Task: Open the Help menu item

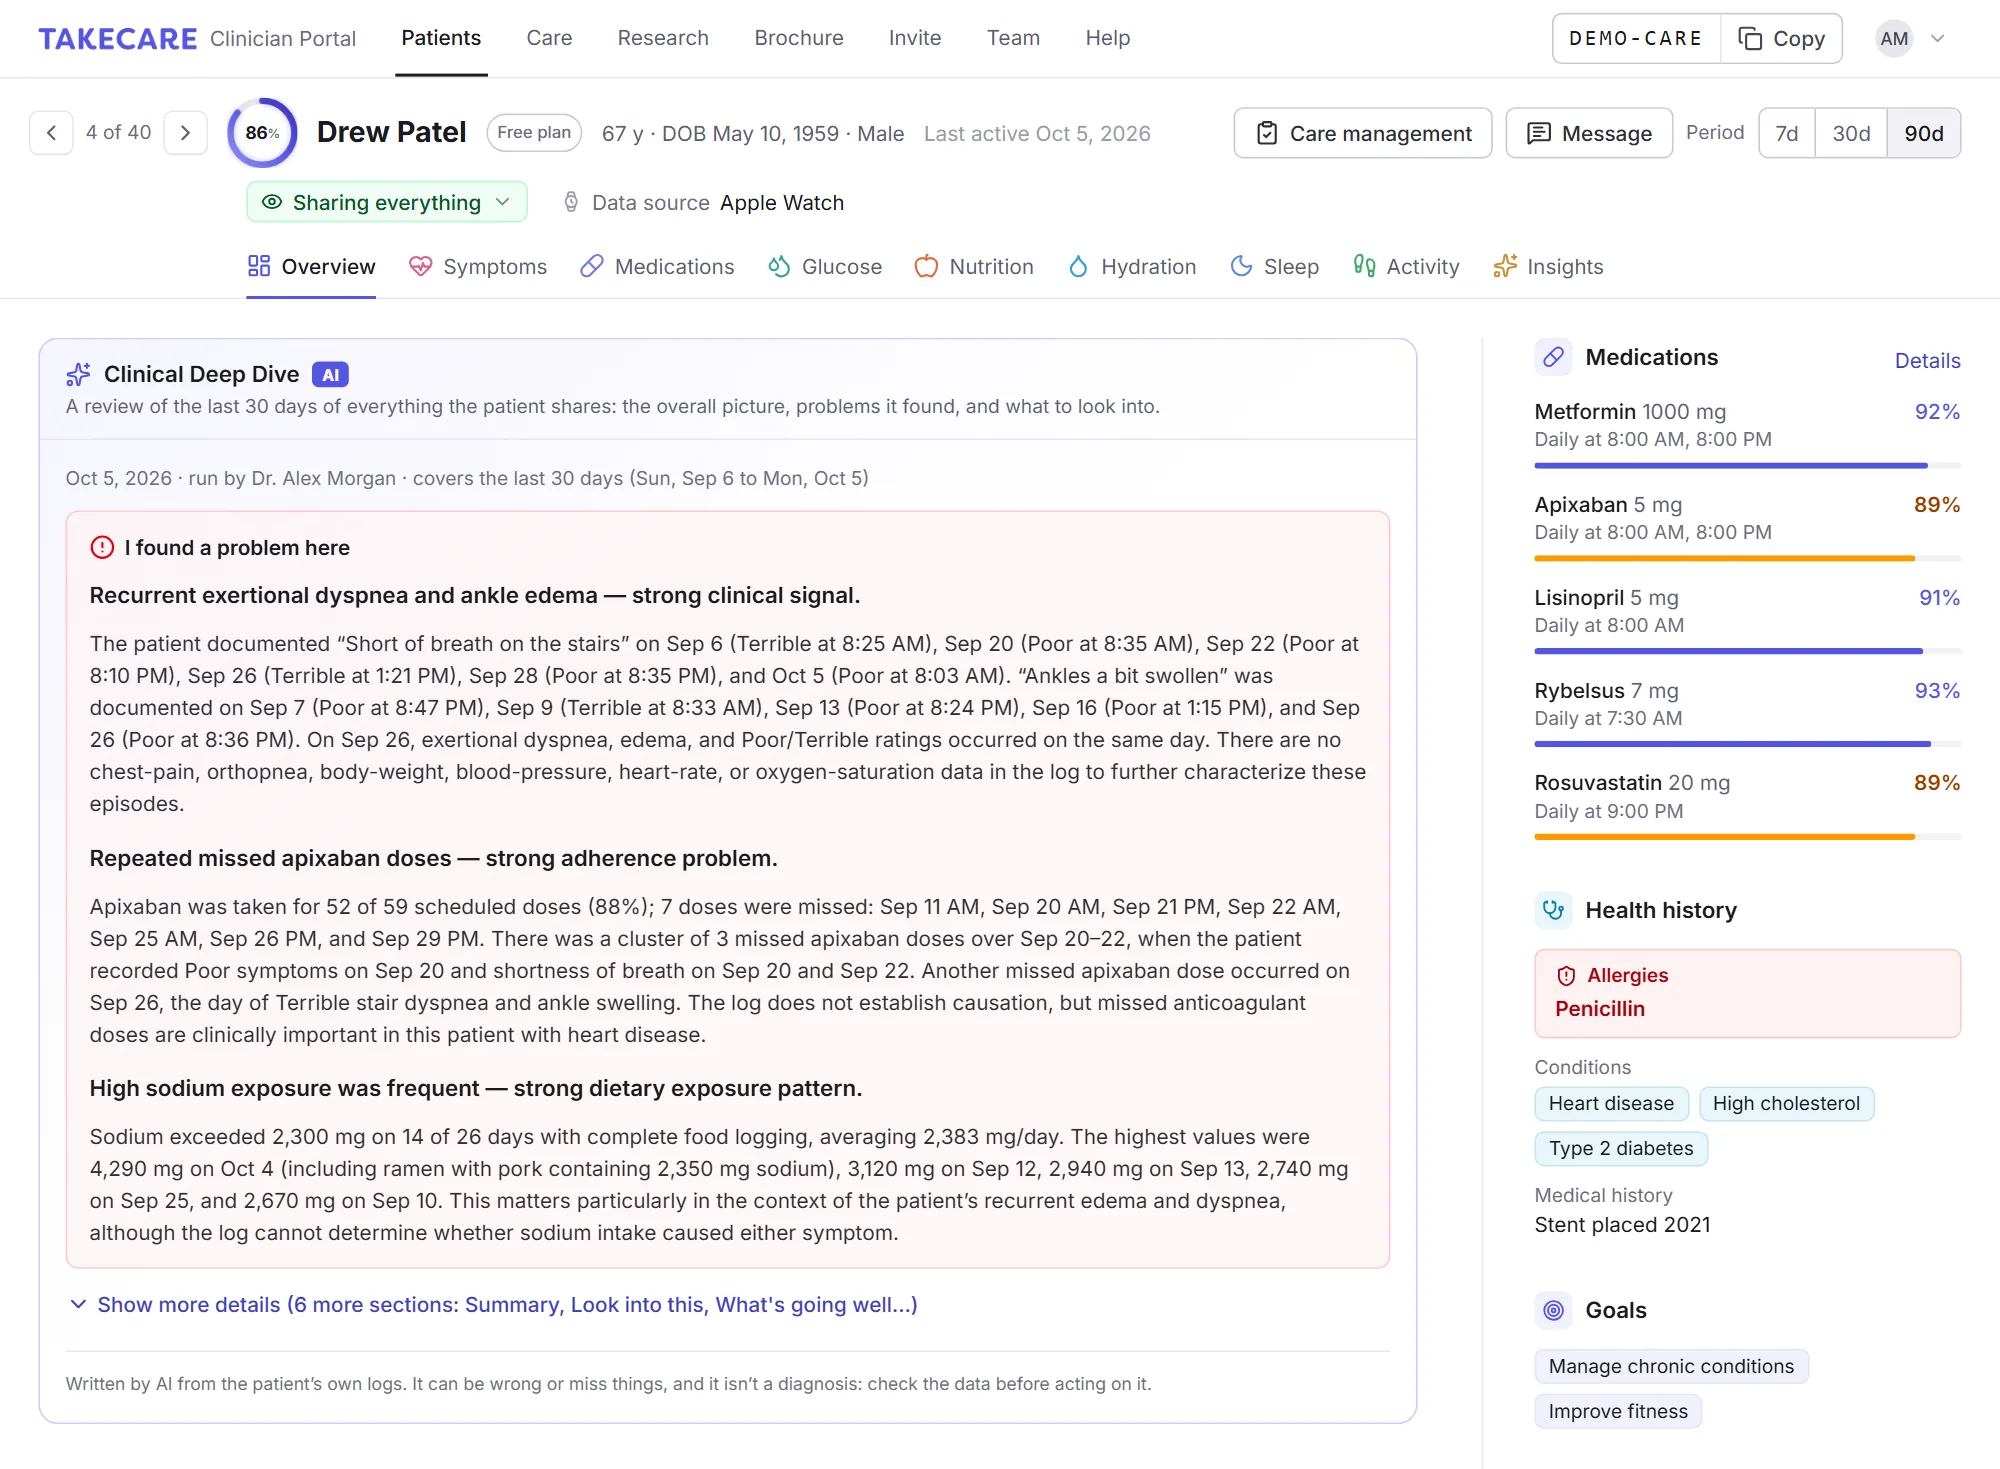Action: (1108, 38)
